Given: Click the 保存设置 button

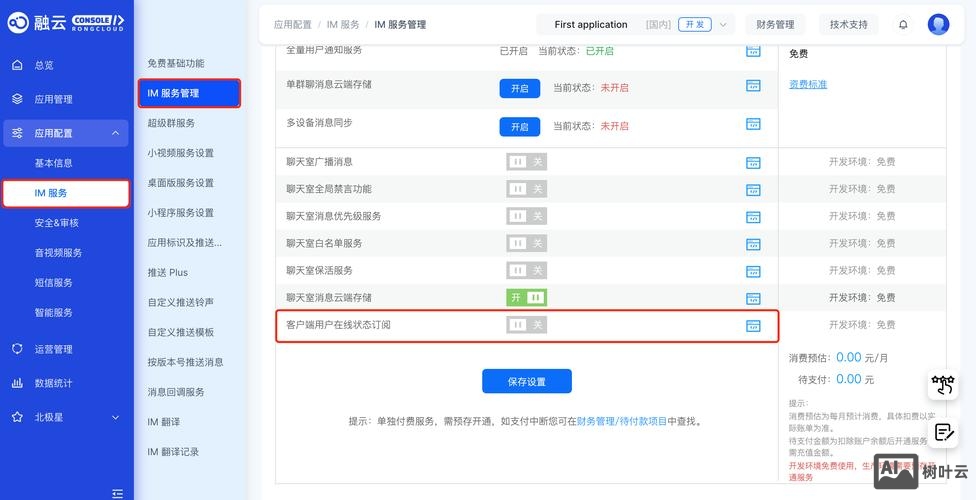Looking at the screenshot, I should (x=527, y=382).
